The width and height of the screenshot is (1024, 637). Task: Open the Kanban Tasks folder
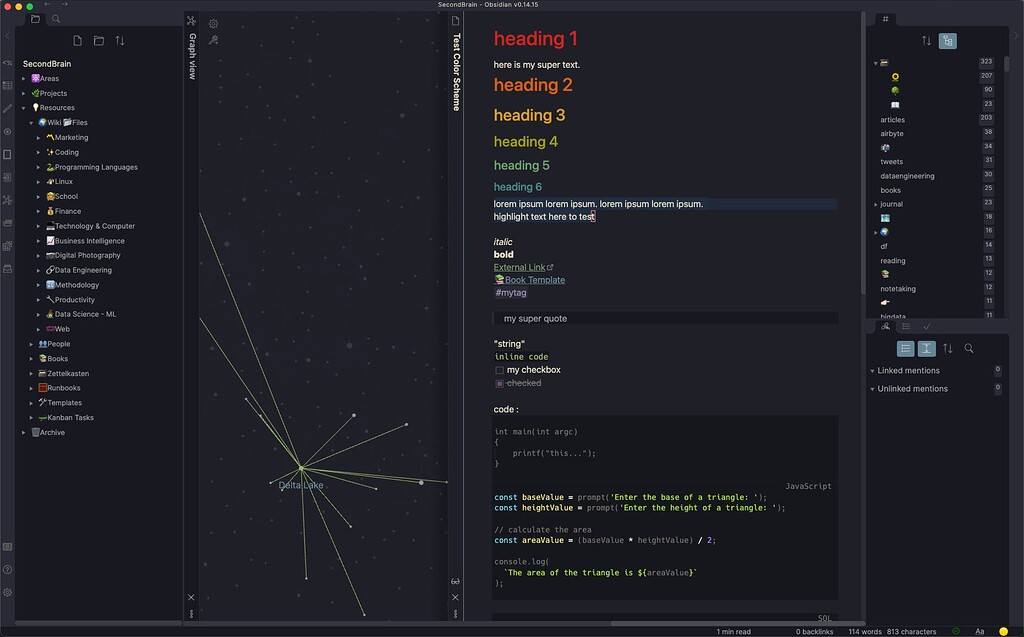coord(65,417)
